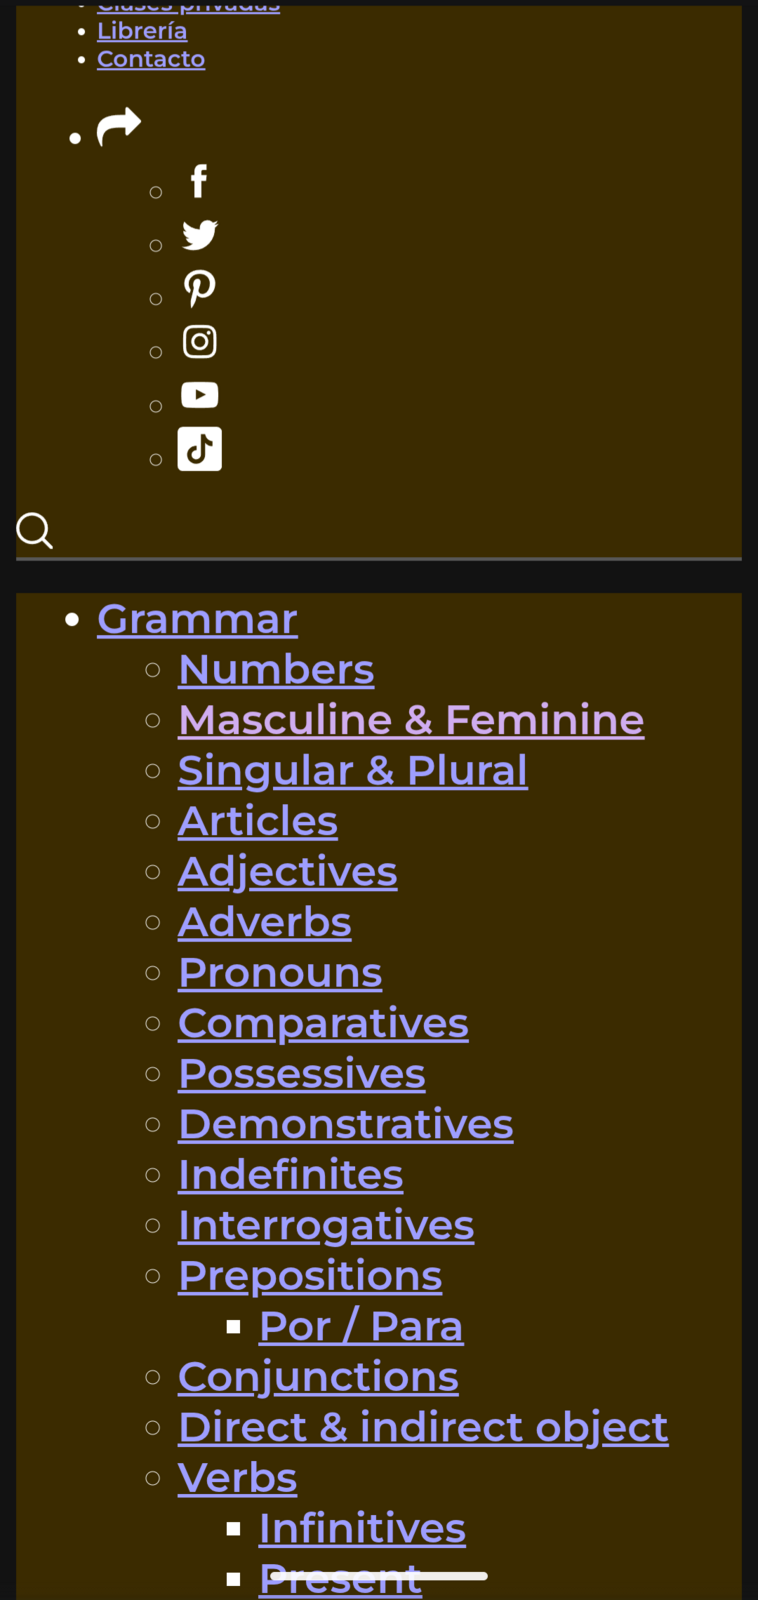This screenshot has height=1600, width=758.
Task: Click the search magnifier icon
Action: pyautogui.click(x=35, y=531)
